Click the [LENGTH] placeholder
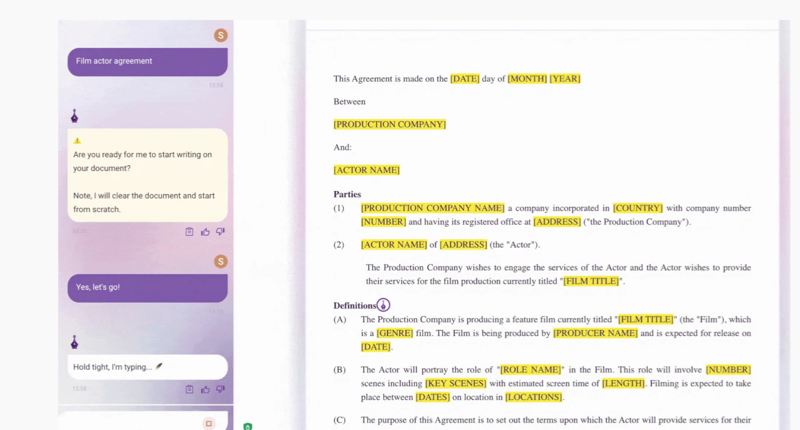Viewport: 800px width, 430px height. [x=623, y=383]
